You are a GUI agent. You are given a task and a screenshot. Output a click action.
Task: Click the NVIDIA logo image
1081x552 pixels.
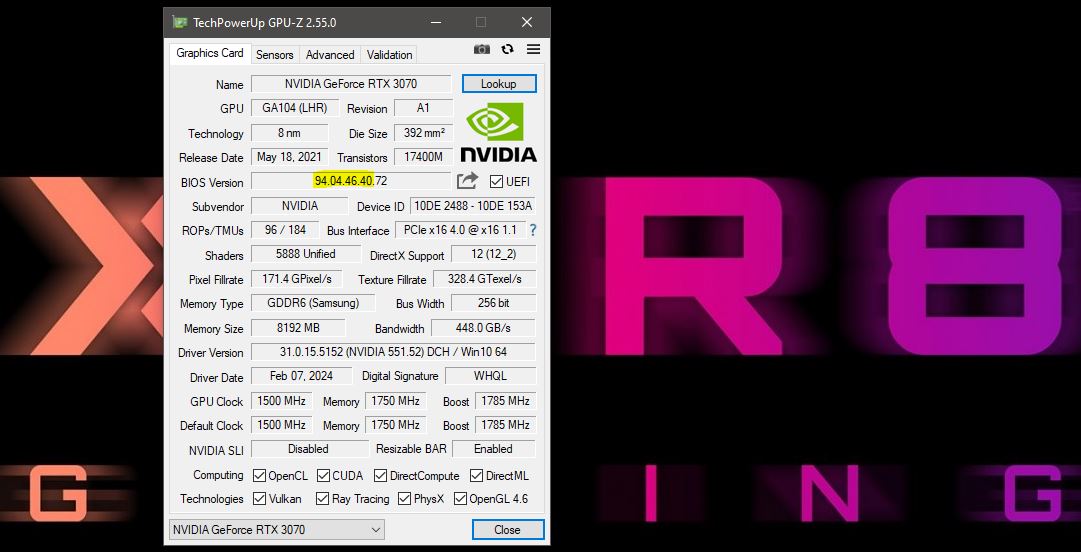coord(498,132)
